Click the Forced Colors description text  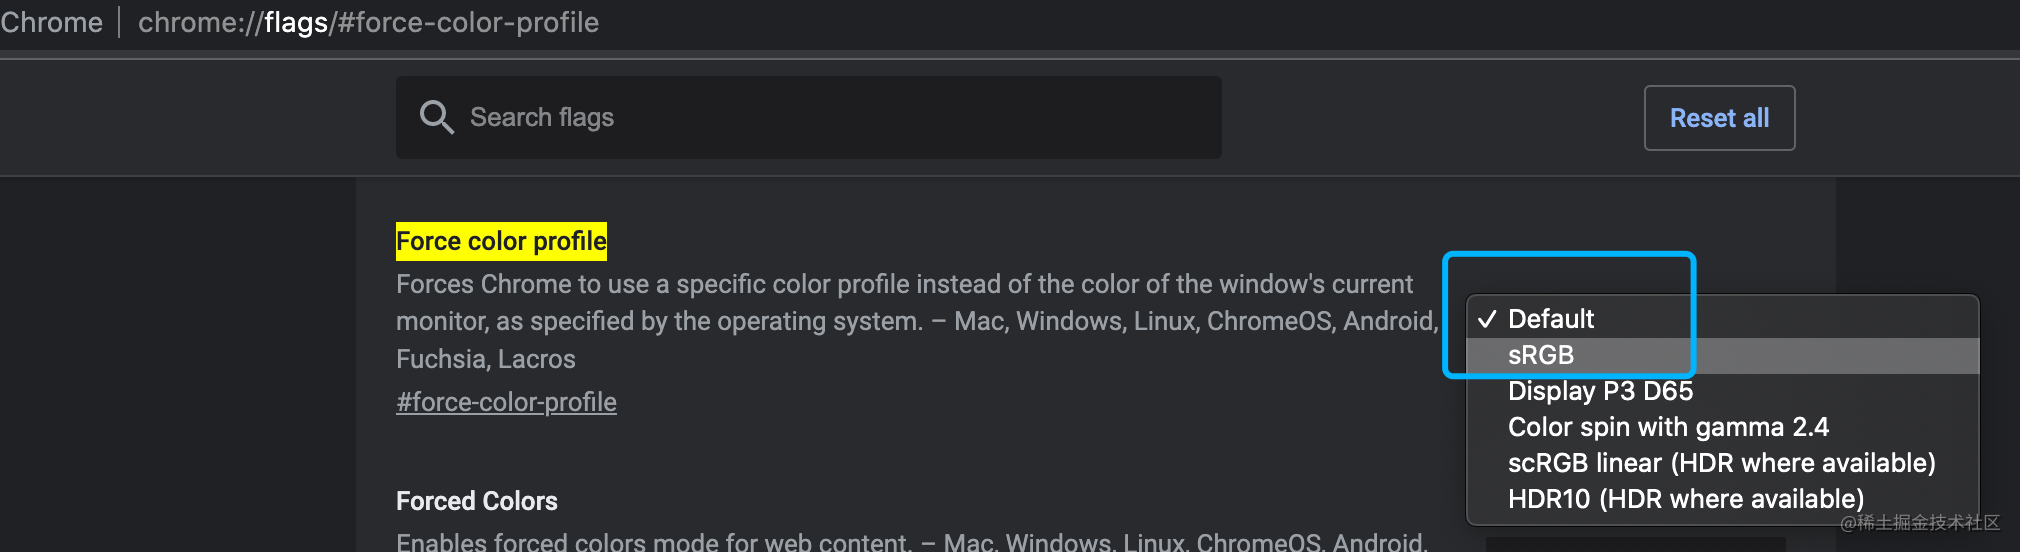[911, 541]
